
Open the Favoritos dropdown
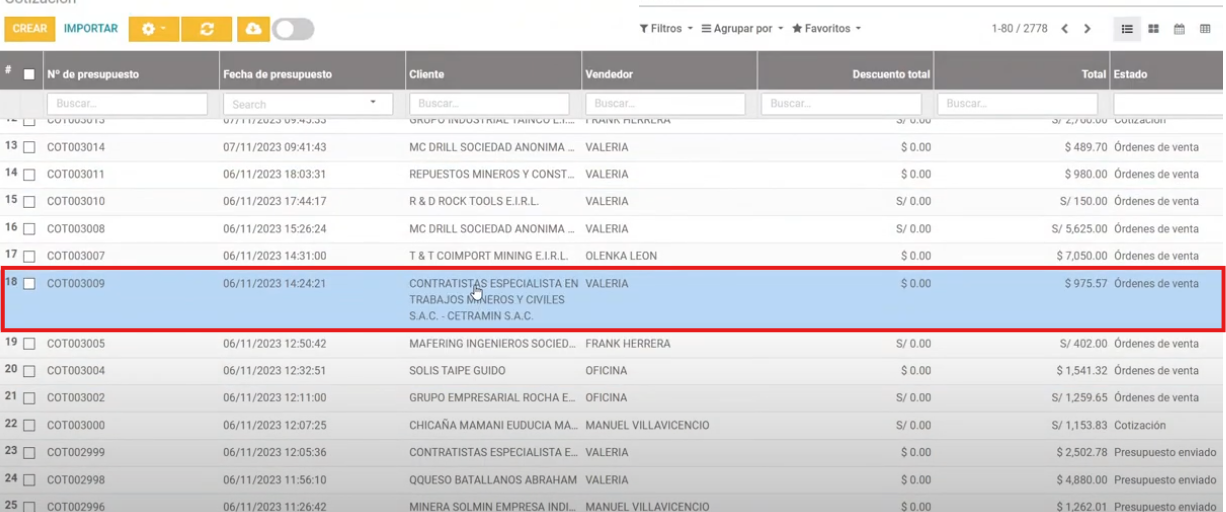pyautogui.click(x=826, y=29)
